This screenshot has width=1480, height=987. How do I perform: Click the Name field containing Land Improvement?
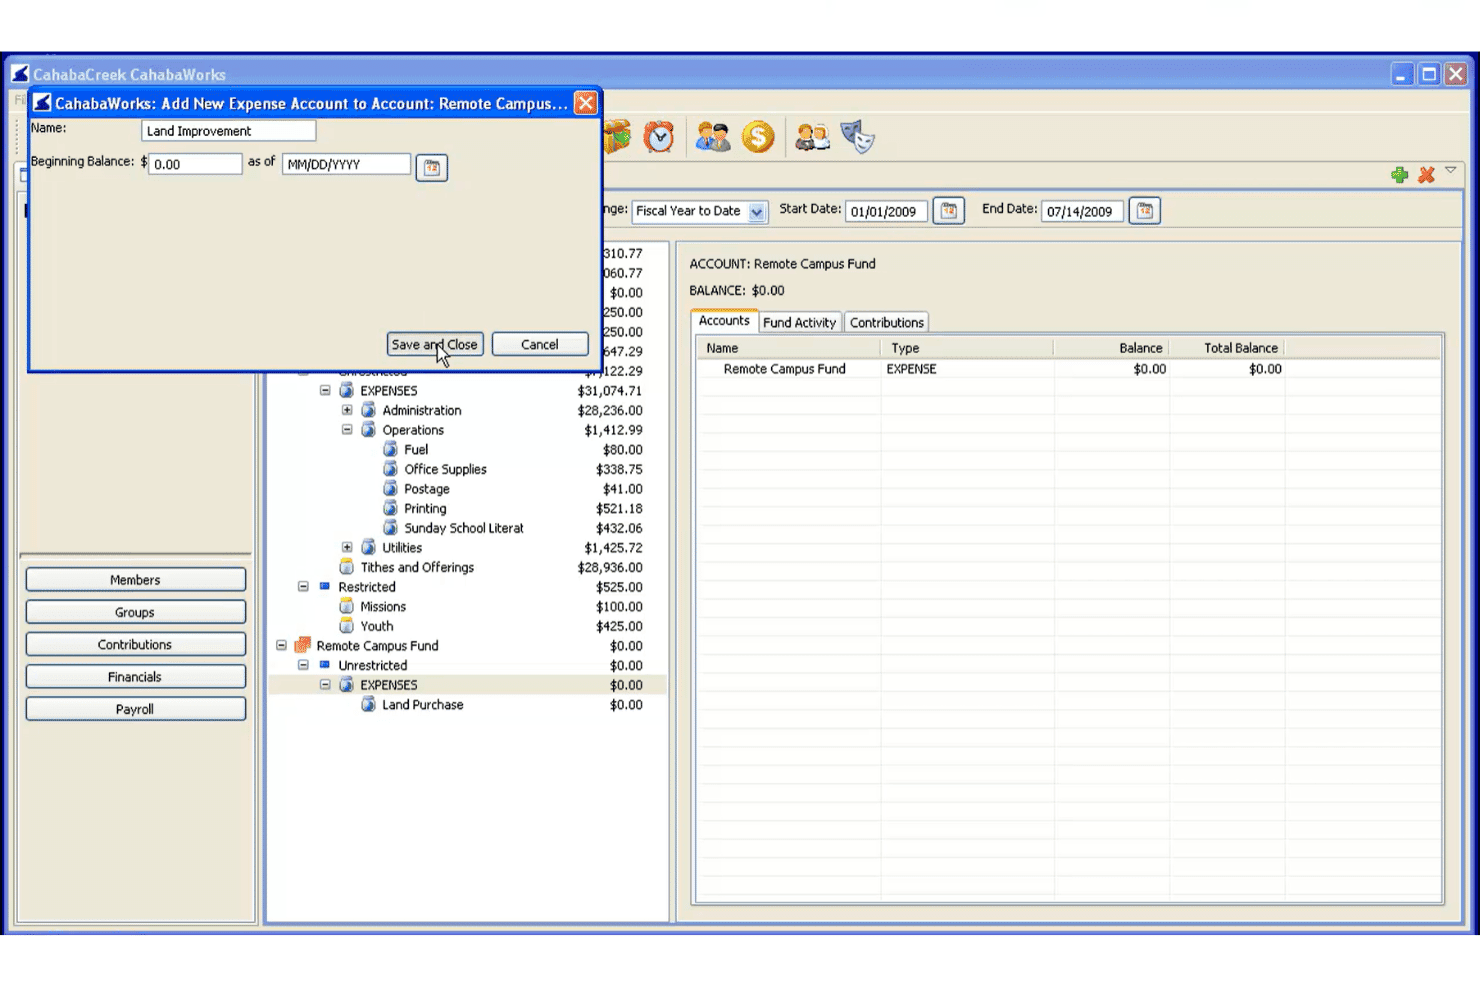(x=229, y=131)
